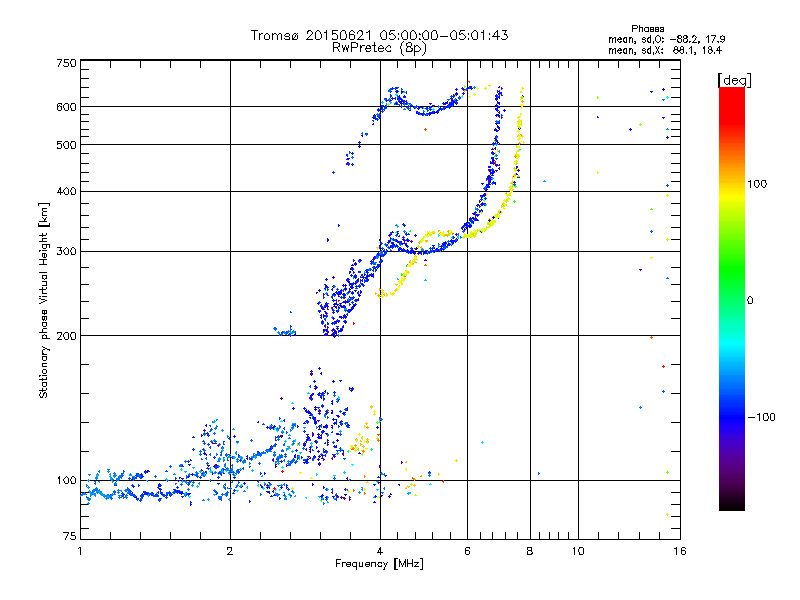
Task: Click the y-axis tick label '600'
Action: 66,107
